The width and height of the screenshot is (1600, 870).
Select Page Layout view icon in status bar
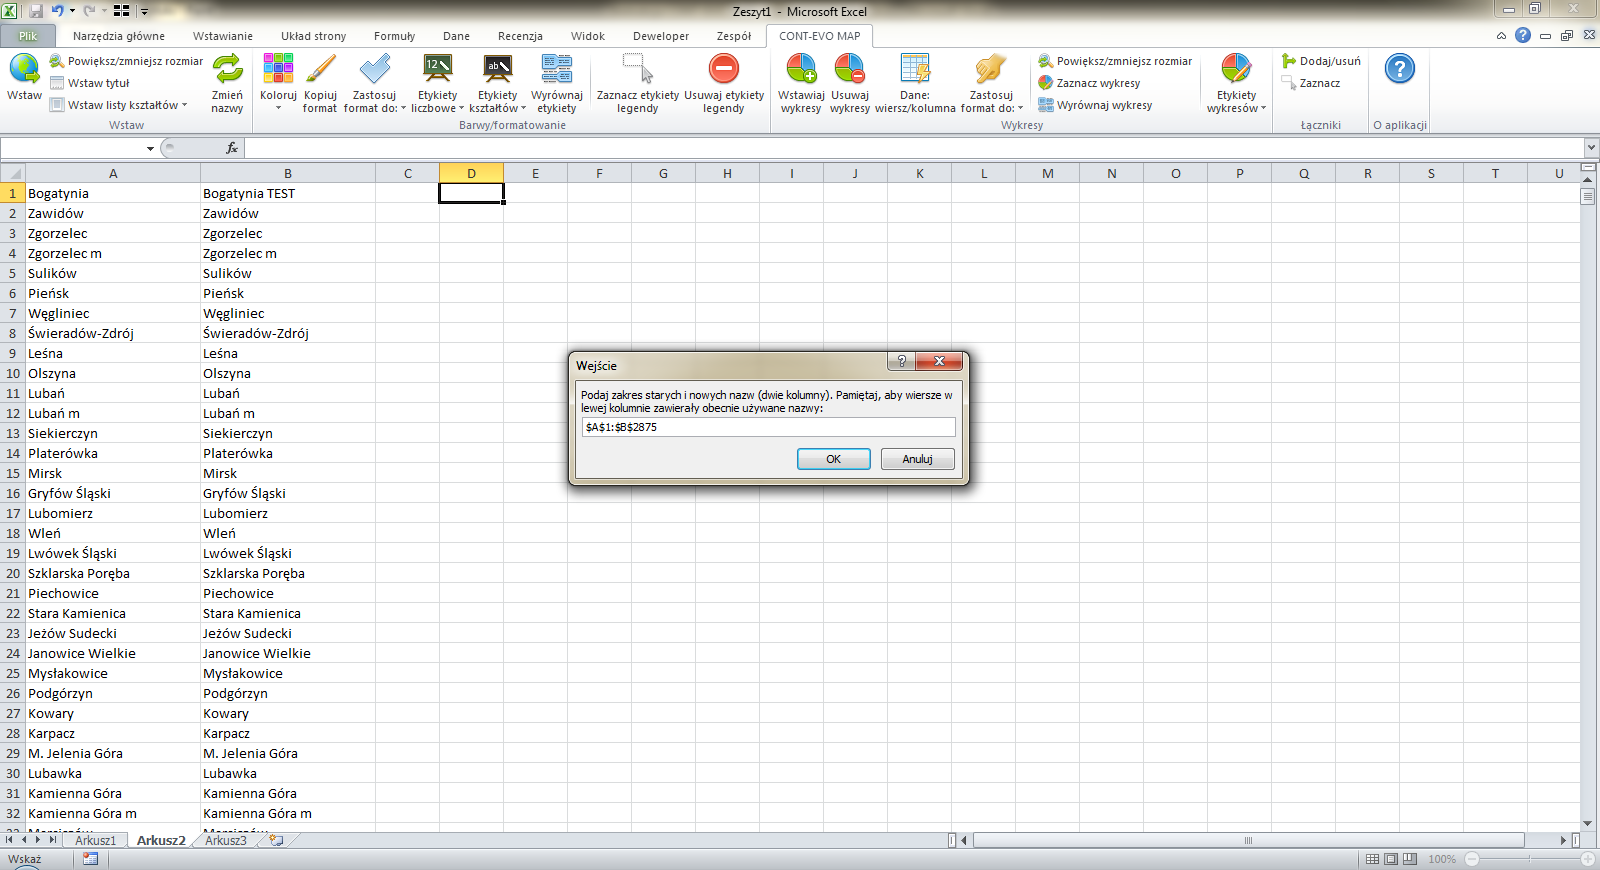pyautogui.click(x=1391, y=859)
